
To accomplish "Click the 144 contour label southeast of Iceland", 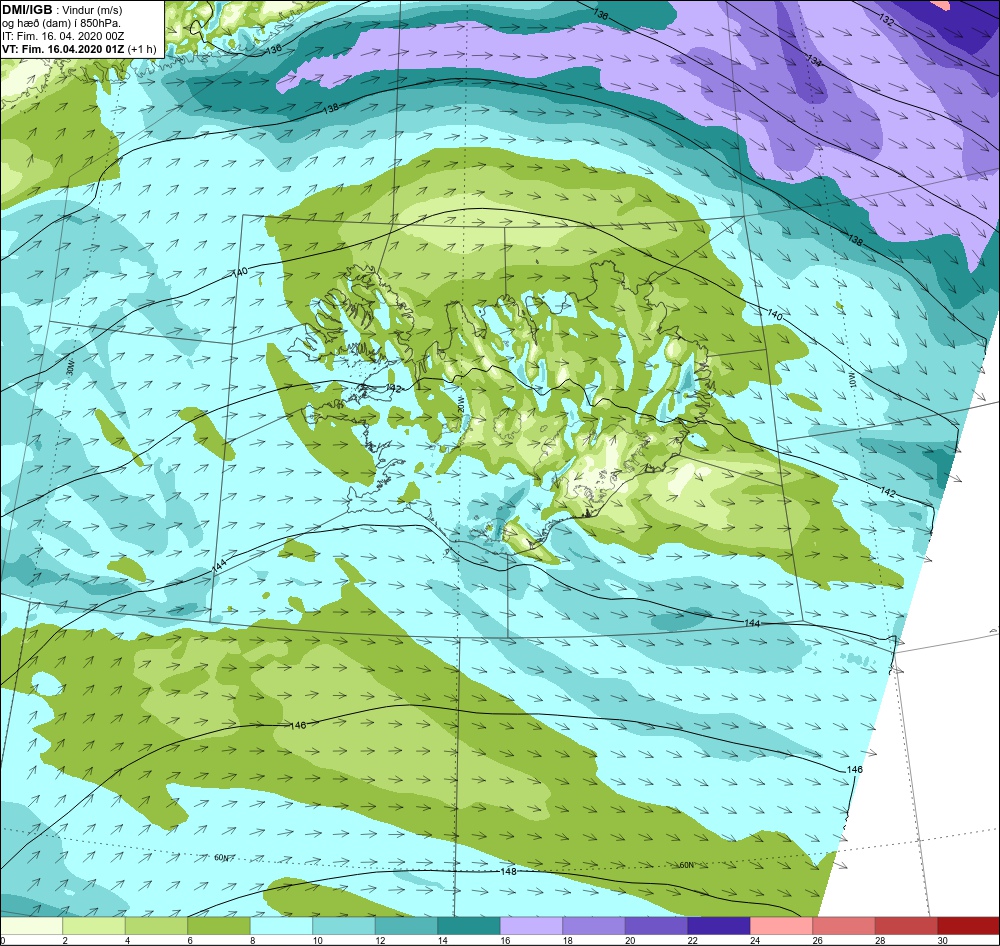I will pos(753,623).
